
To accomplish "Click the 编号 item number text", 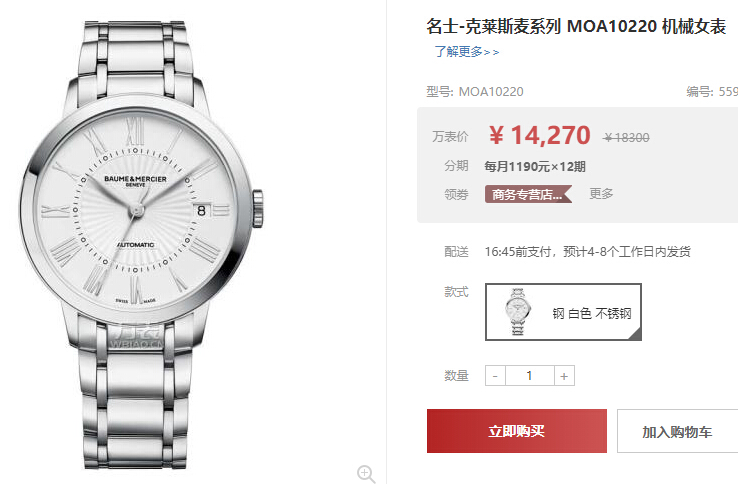I will click(712, 91).
